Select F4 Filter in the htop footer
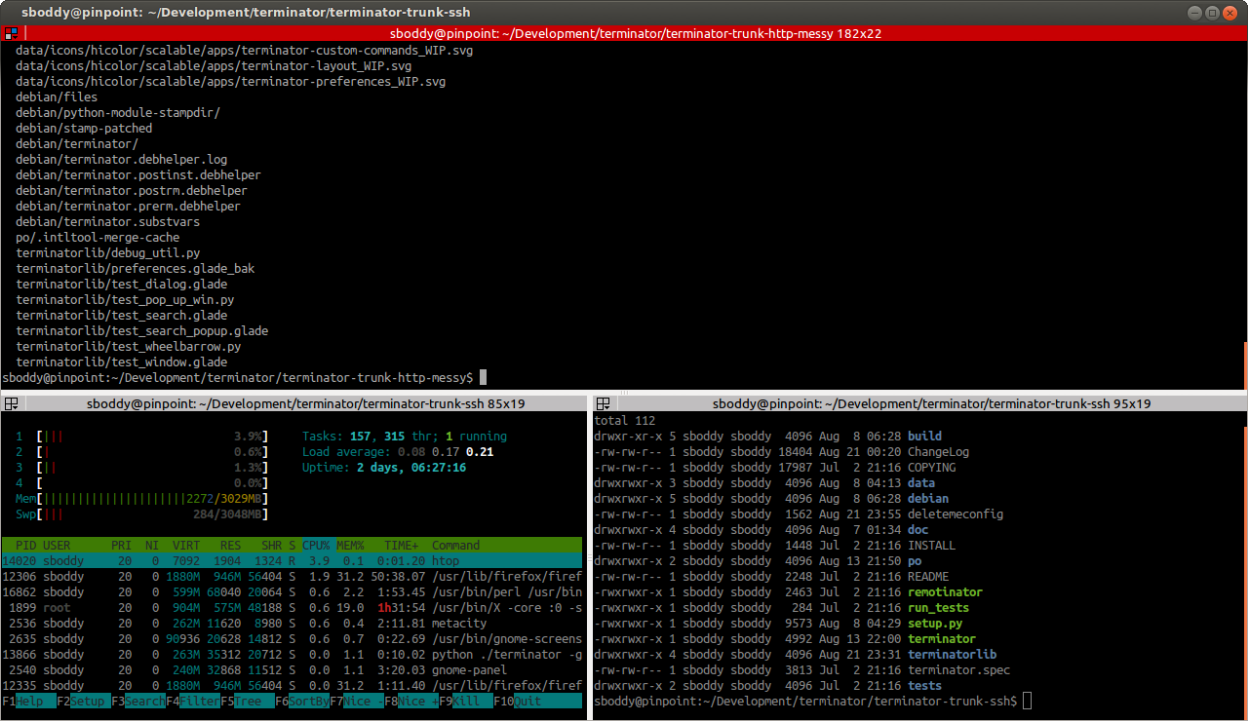1248x721 pixels. [192, 702]
